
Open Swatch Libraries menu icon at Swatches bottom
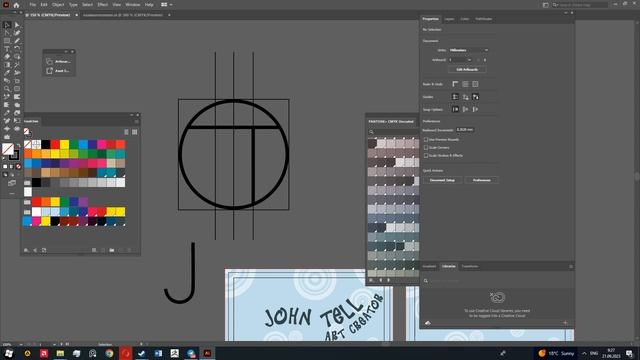27,250
